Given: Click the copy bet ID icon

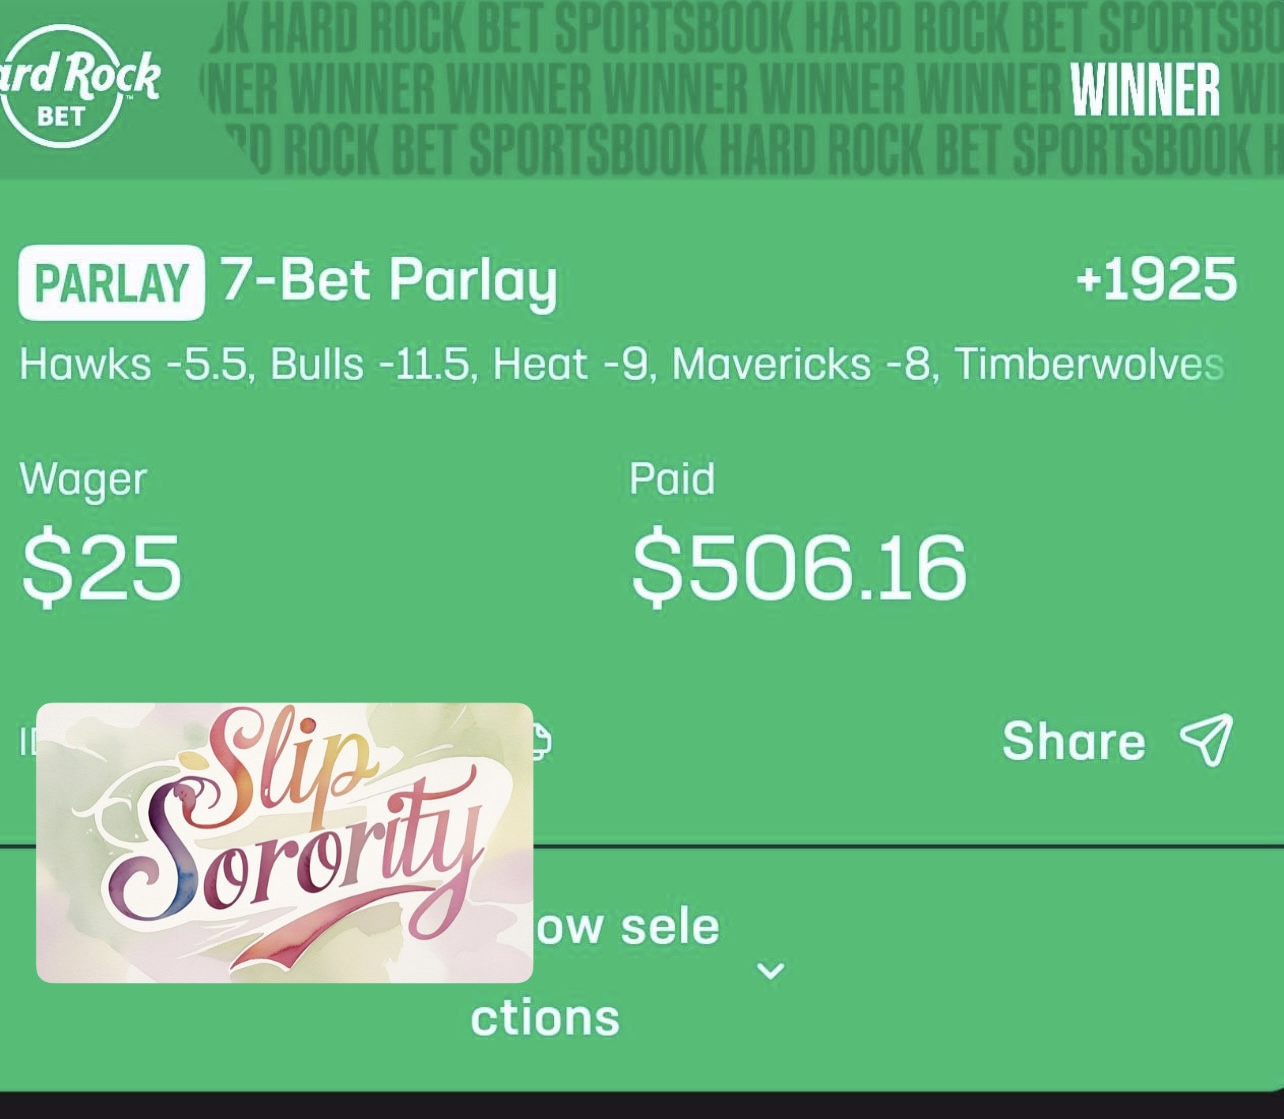Looking at the screenshot, I should click(540, 742).
